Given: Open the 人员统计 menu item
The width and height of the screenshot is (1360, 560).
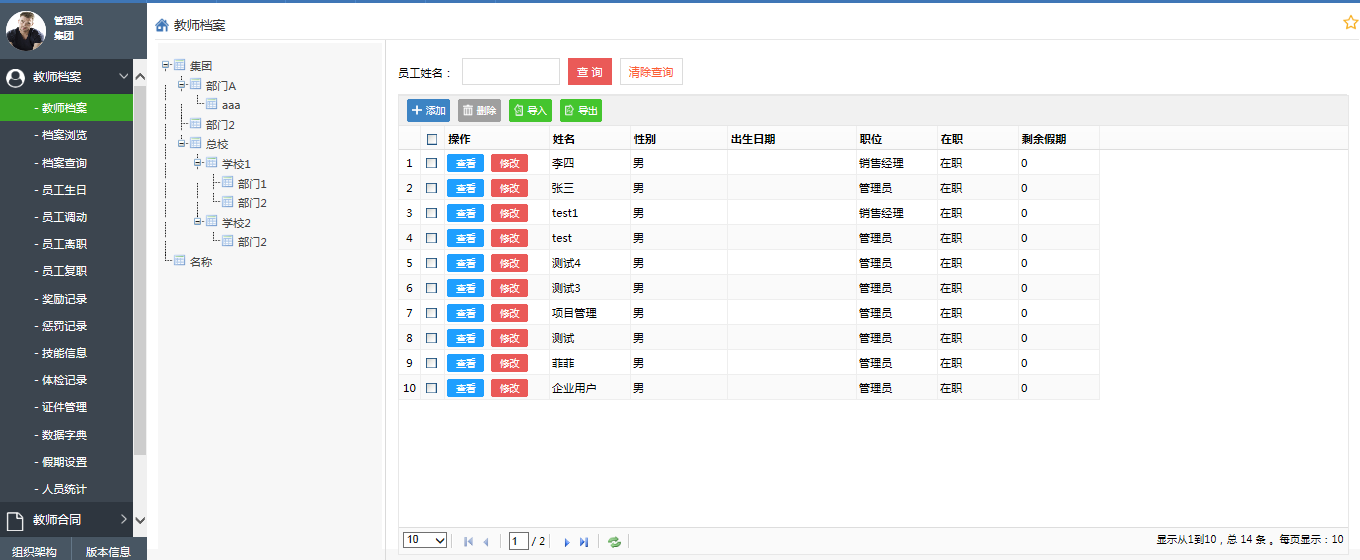Looking at the screenshot, I should click(x=66, y=489).
